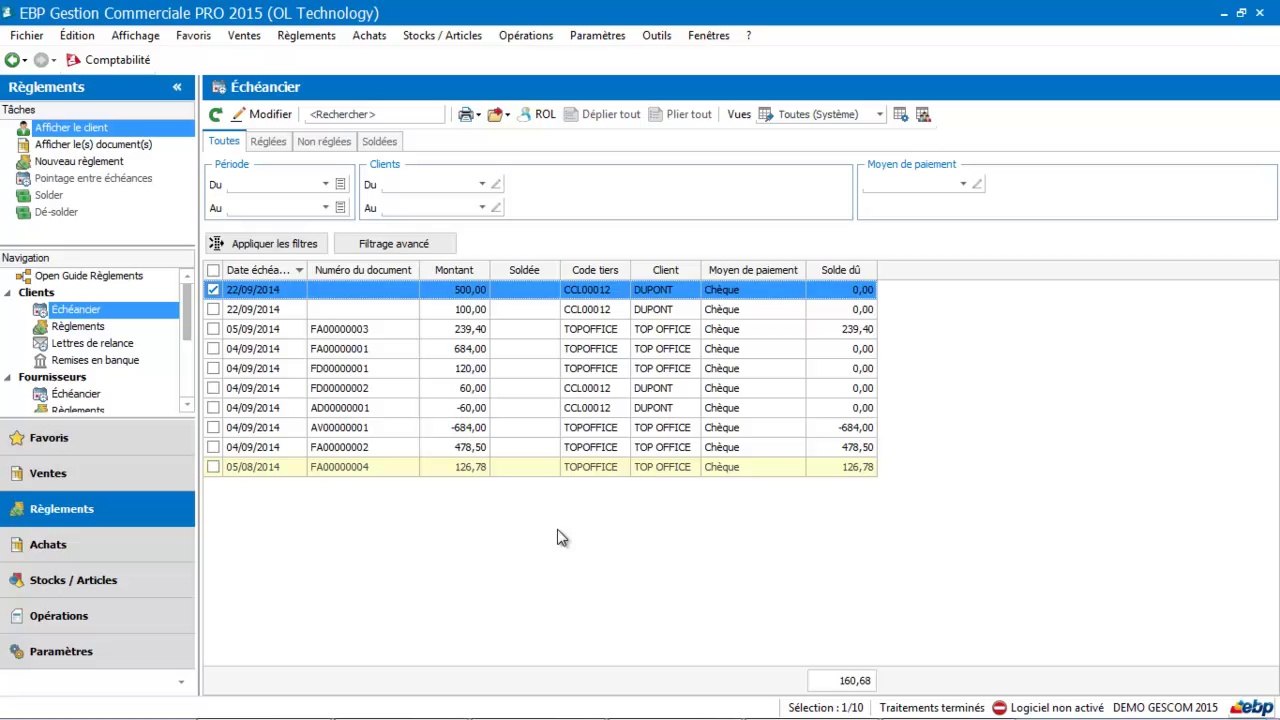Open Comptabilité from the top toolbar
This screenshot has width=1280, height=720.
tap(108, 60)
